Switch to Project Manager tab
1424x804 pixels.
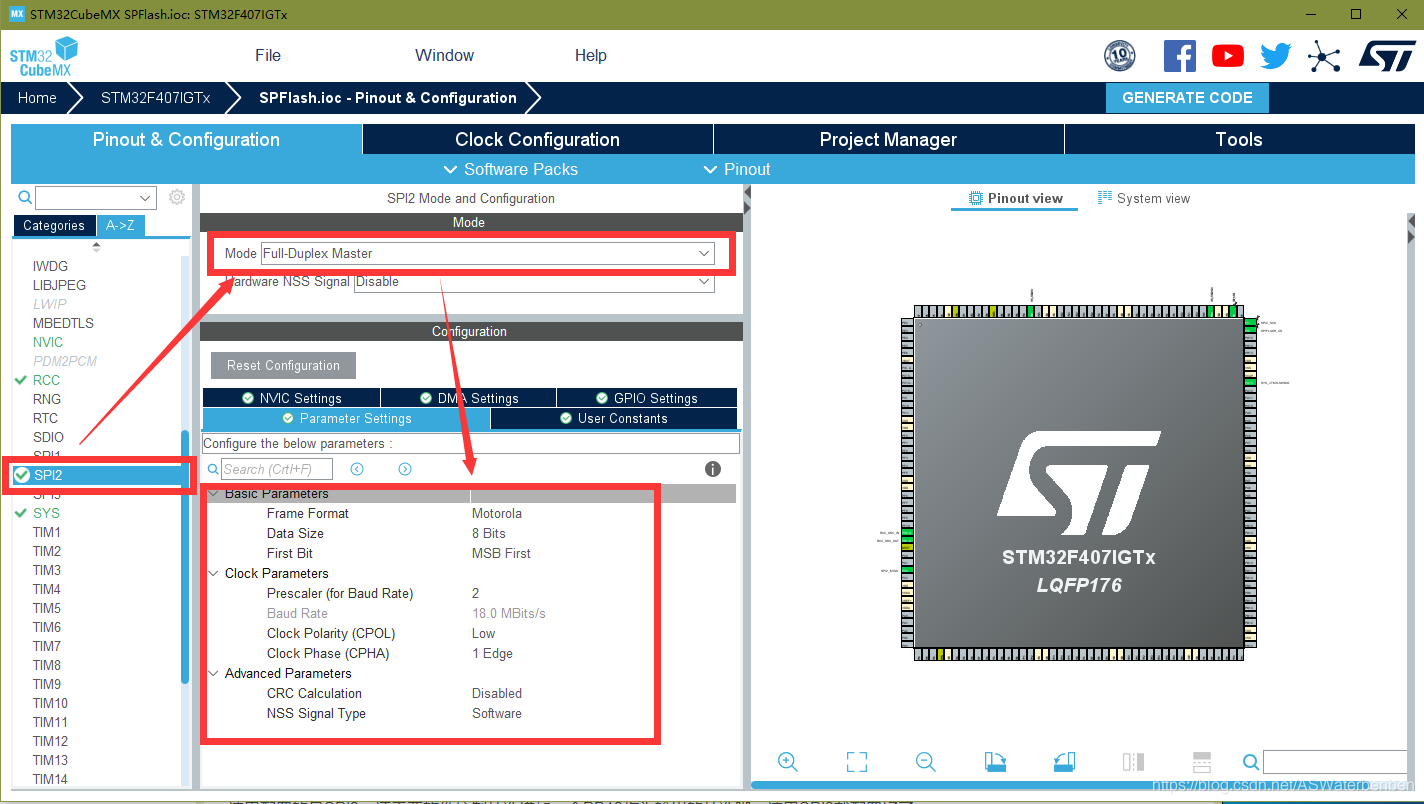(889, 140)
